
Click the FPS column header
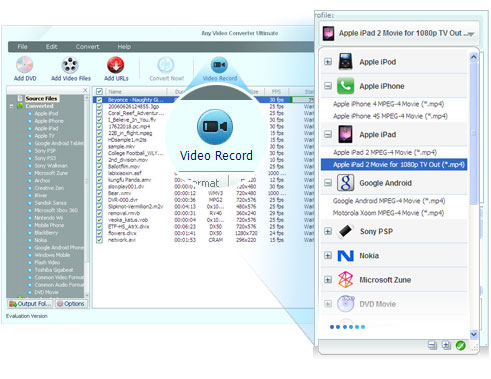pyautogui.click(x=276, y=91)
